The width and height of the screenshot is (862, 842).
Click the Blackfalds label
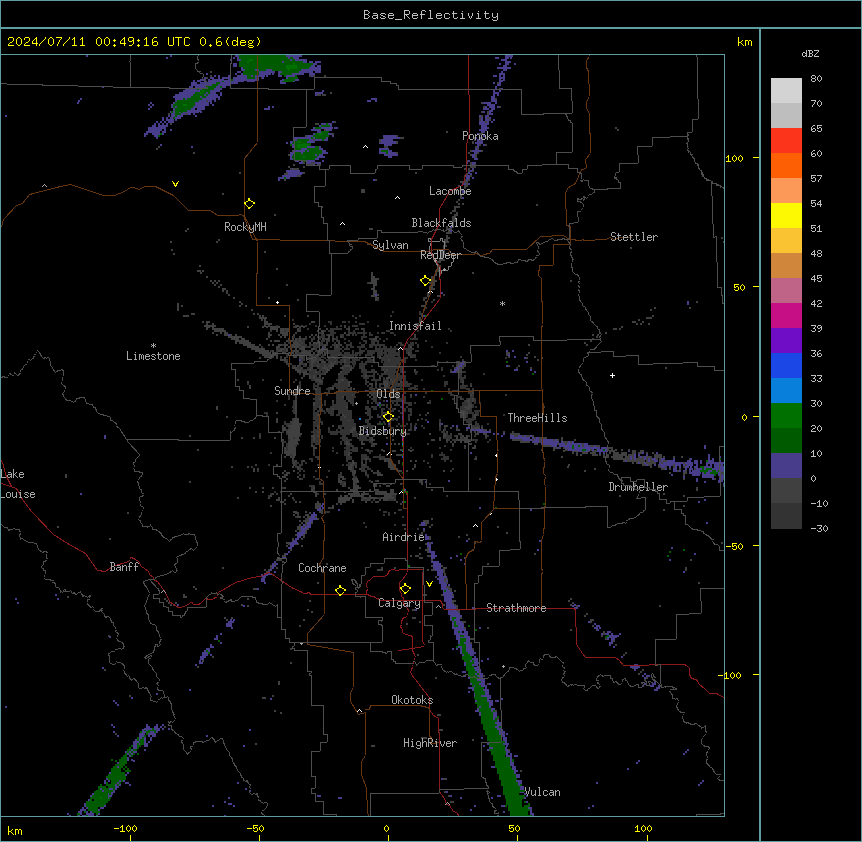pyautogui.click(x=441, y=223)
